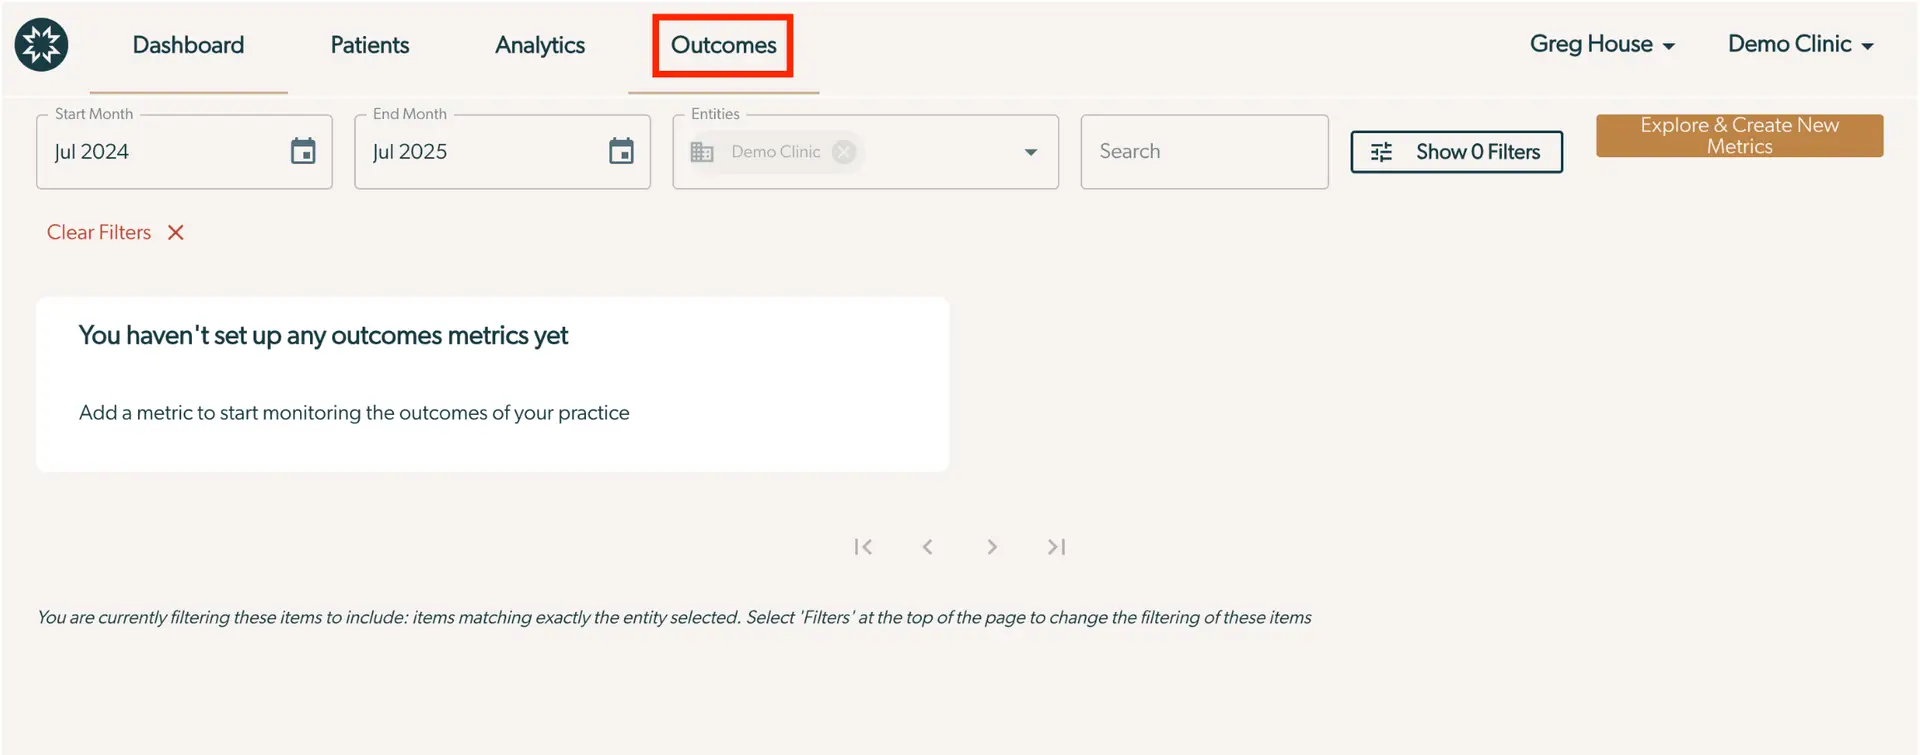Click the Show 0 Filters button
The width and height of the screenshot is (1920, 755).
tap(1456, 152)
